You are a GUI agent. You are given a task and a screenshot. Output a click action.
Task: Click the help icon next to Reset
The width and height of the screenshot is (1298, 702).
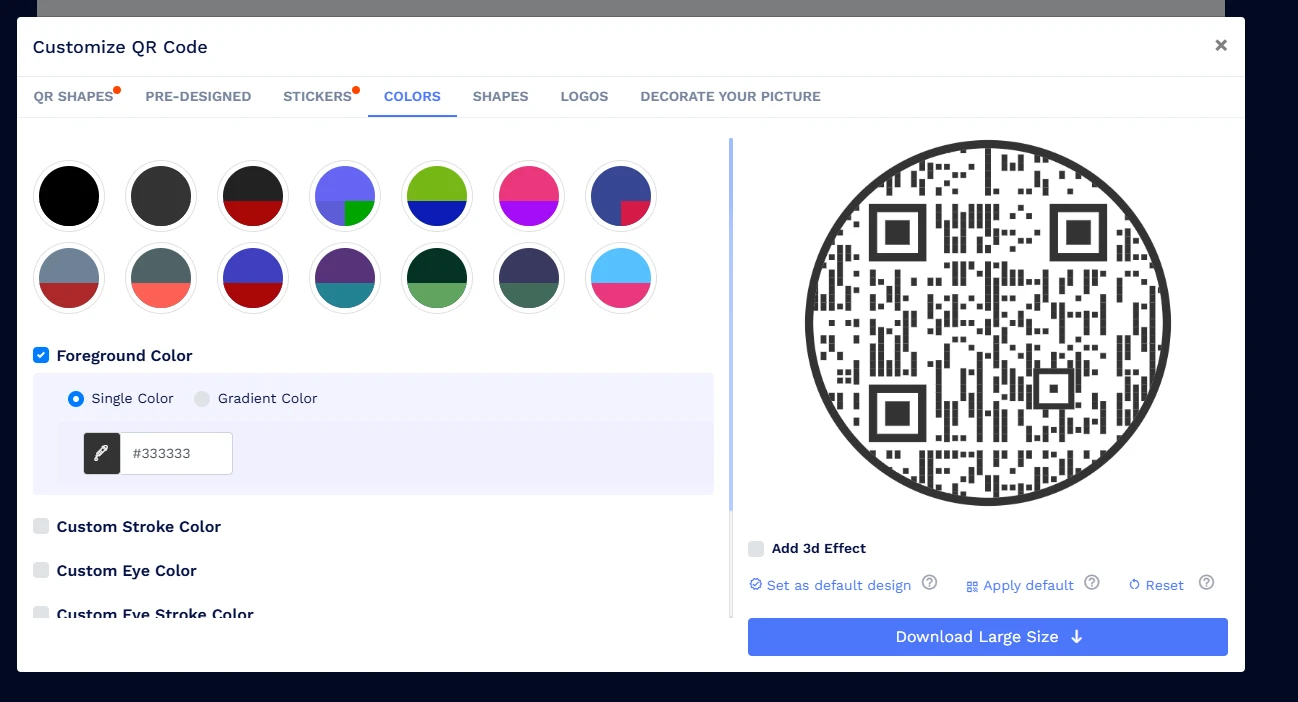click(x=1206, y=583)
